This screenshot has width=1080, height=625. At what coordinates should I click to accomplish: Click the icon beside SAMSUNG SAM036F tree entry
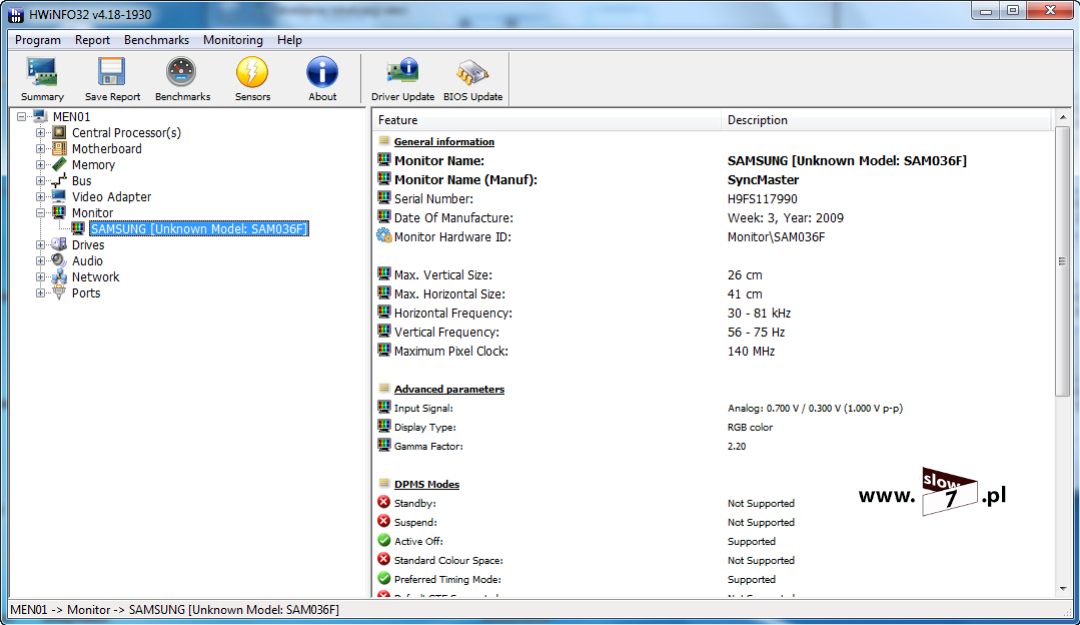tap(78, 228)
